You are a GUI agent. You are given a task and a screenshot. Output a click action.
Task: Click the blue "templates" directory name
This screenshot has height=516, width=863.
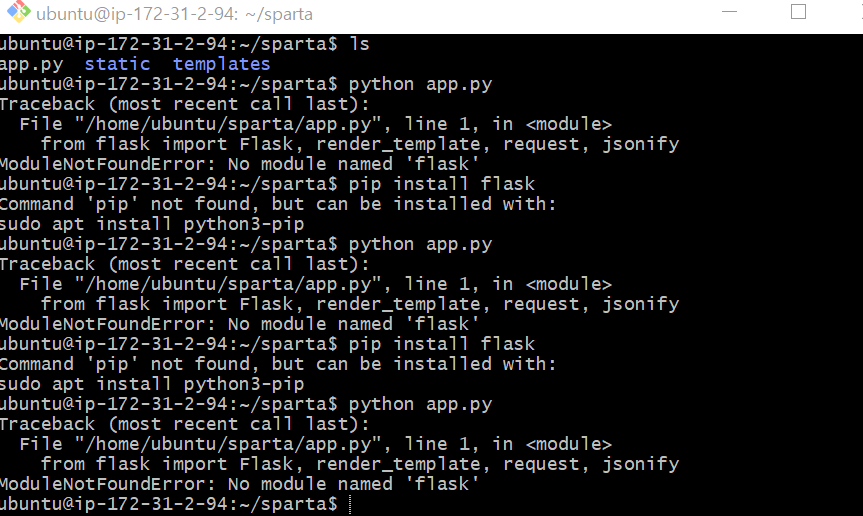[x=221, y=64]
